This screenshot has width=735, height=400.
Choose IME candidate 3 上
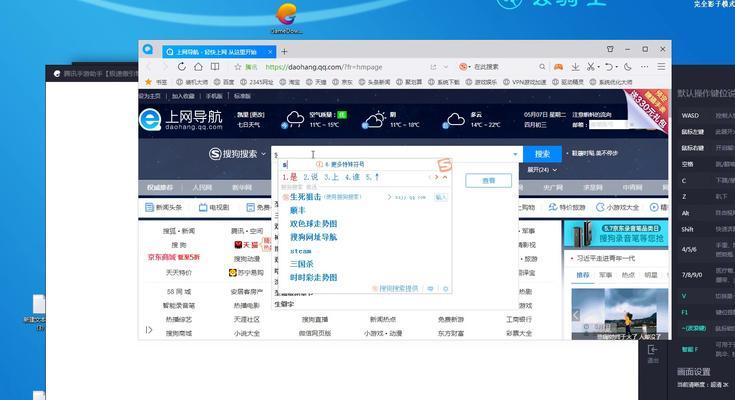click(x=331, y=177)
